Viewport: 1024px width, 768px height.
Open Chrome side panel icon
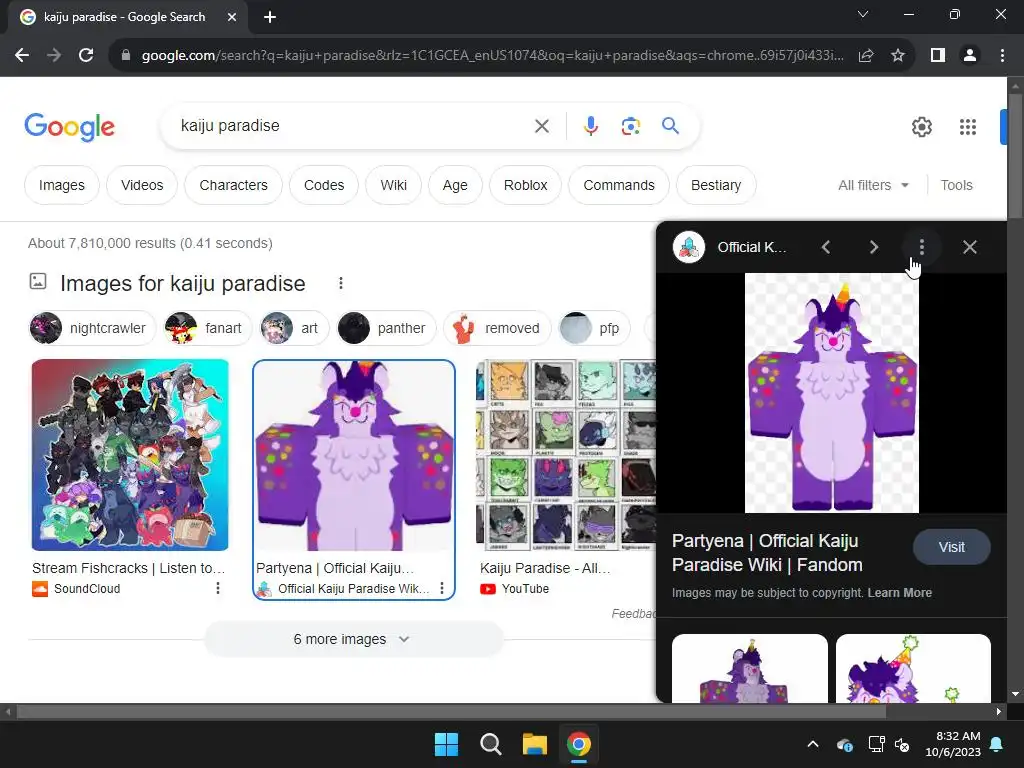click(938, 56)
